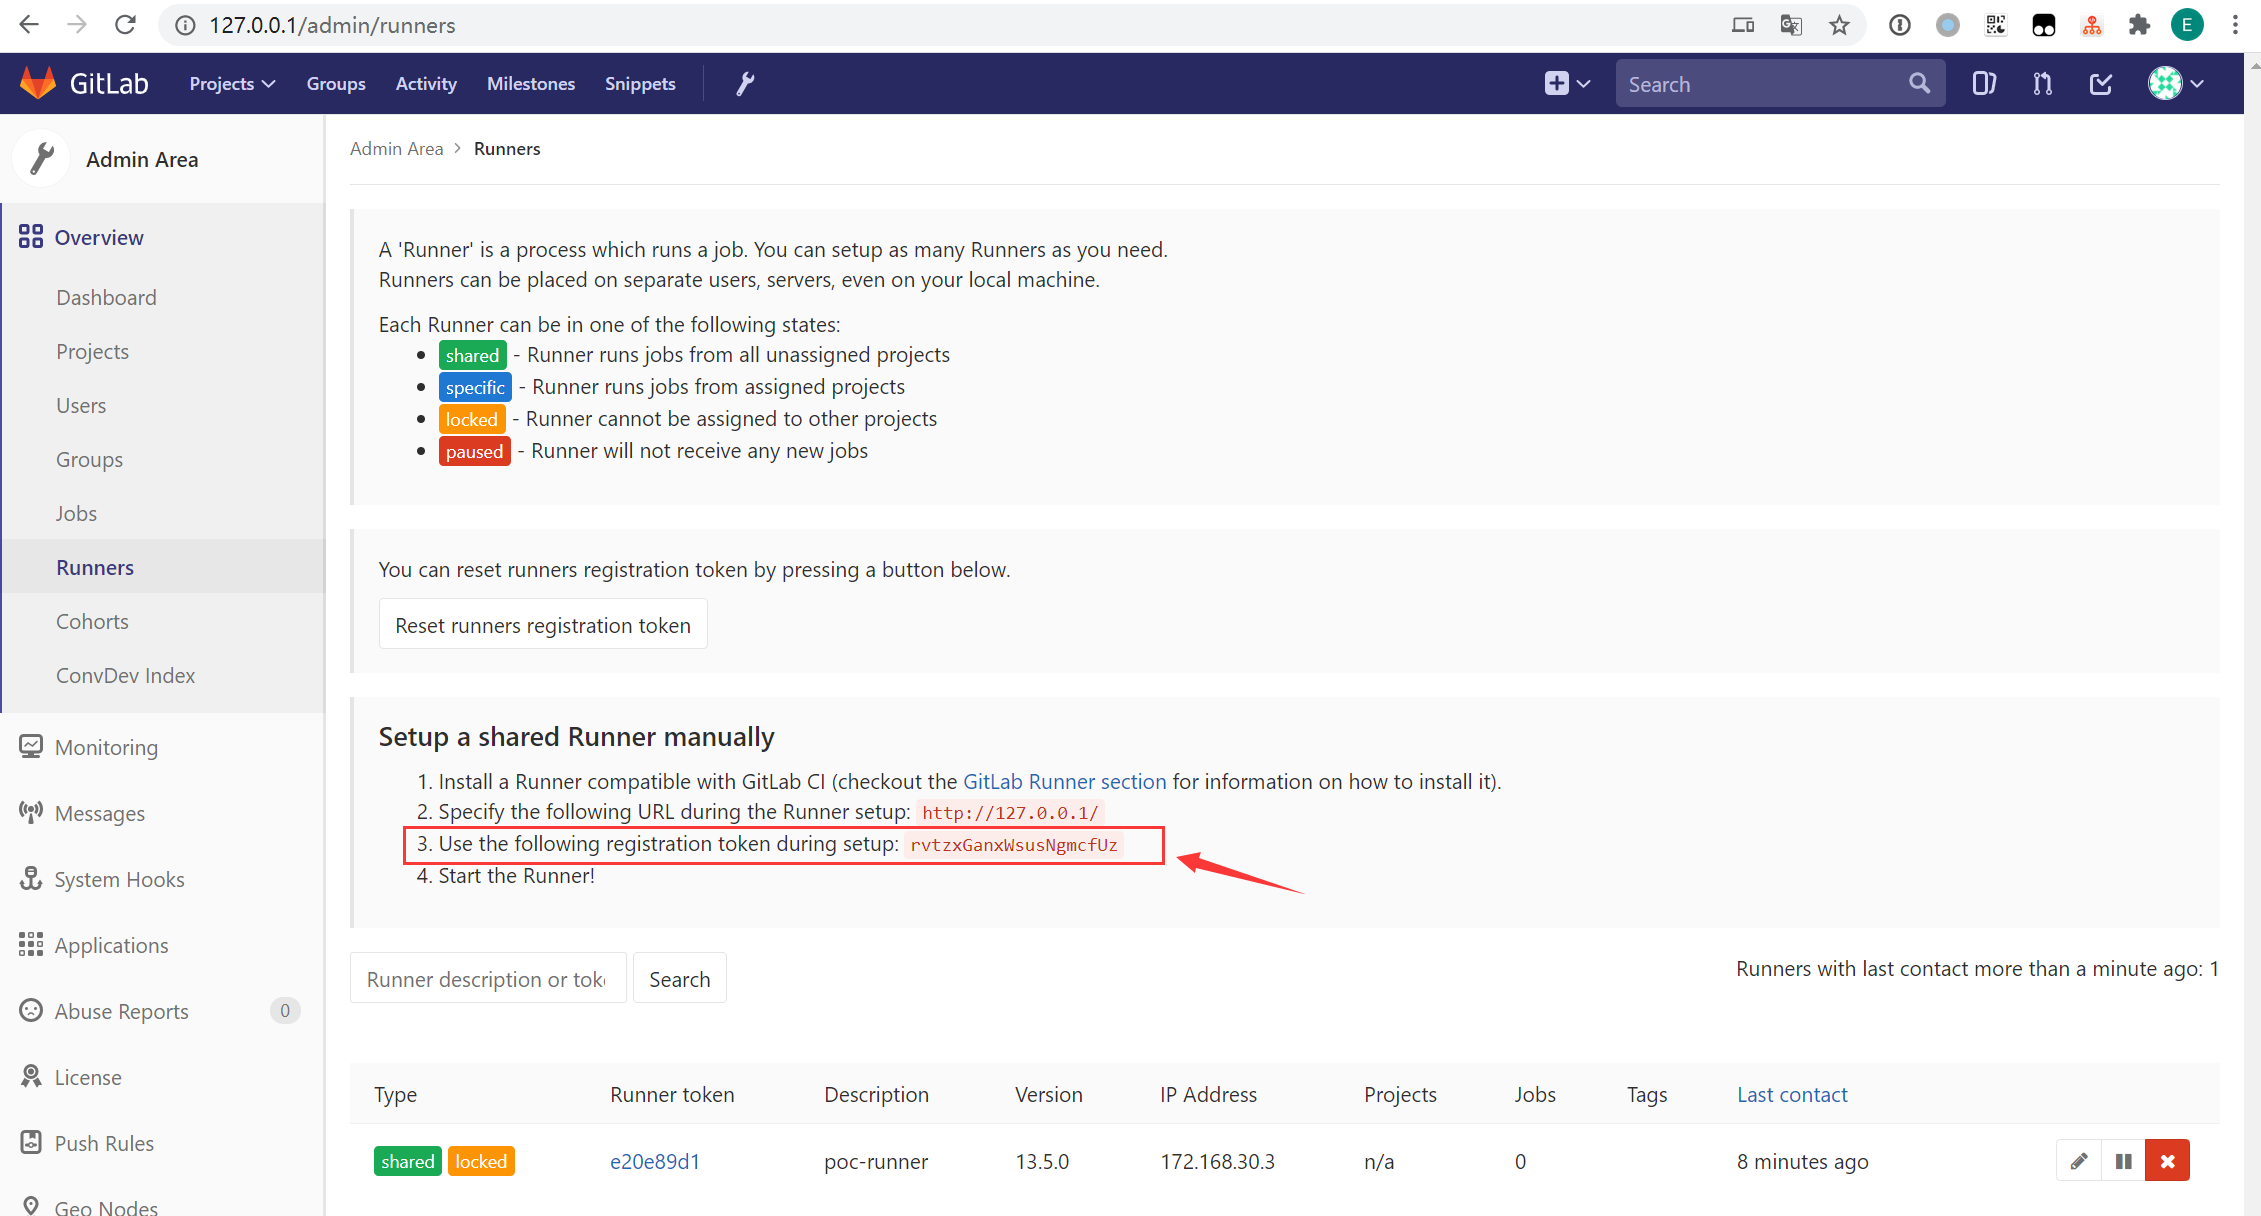The image size is (2261, 1216).
Task: Click the version 13.5.0 cell
Action: point(1042,1161)
